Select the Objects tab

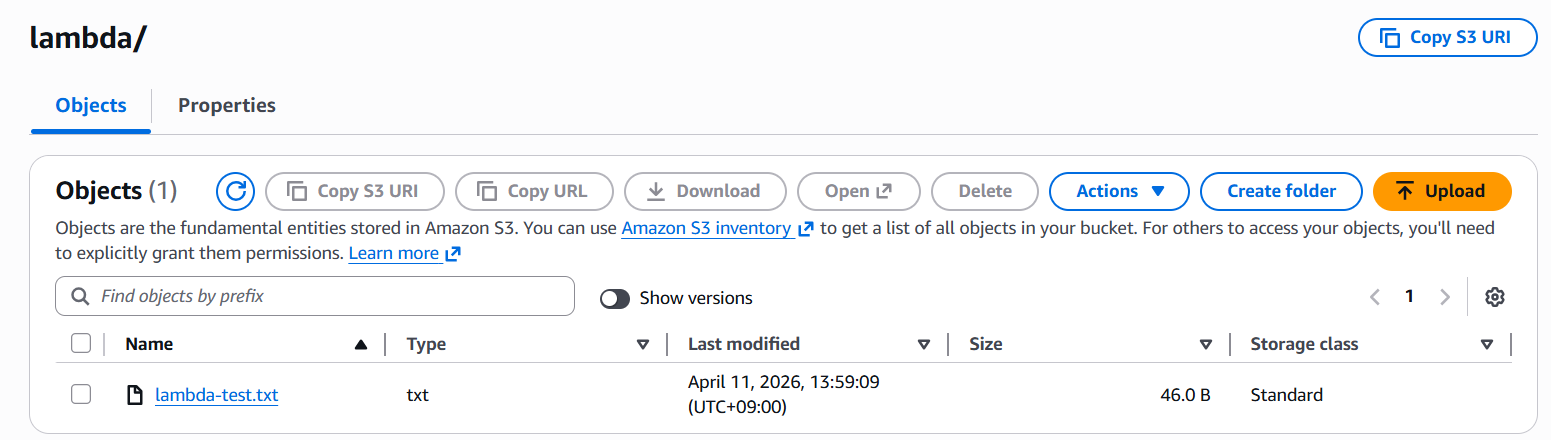91,105
